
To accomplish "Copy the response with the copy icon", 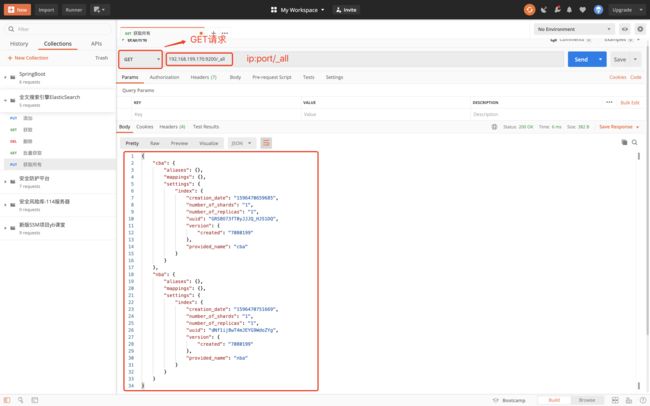I will pos(624,142).
